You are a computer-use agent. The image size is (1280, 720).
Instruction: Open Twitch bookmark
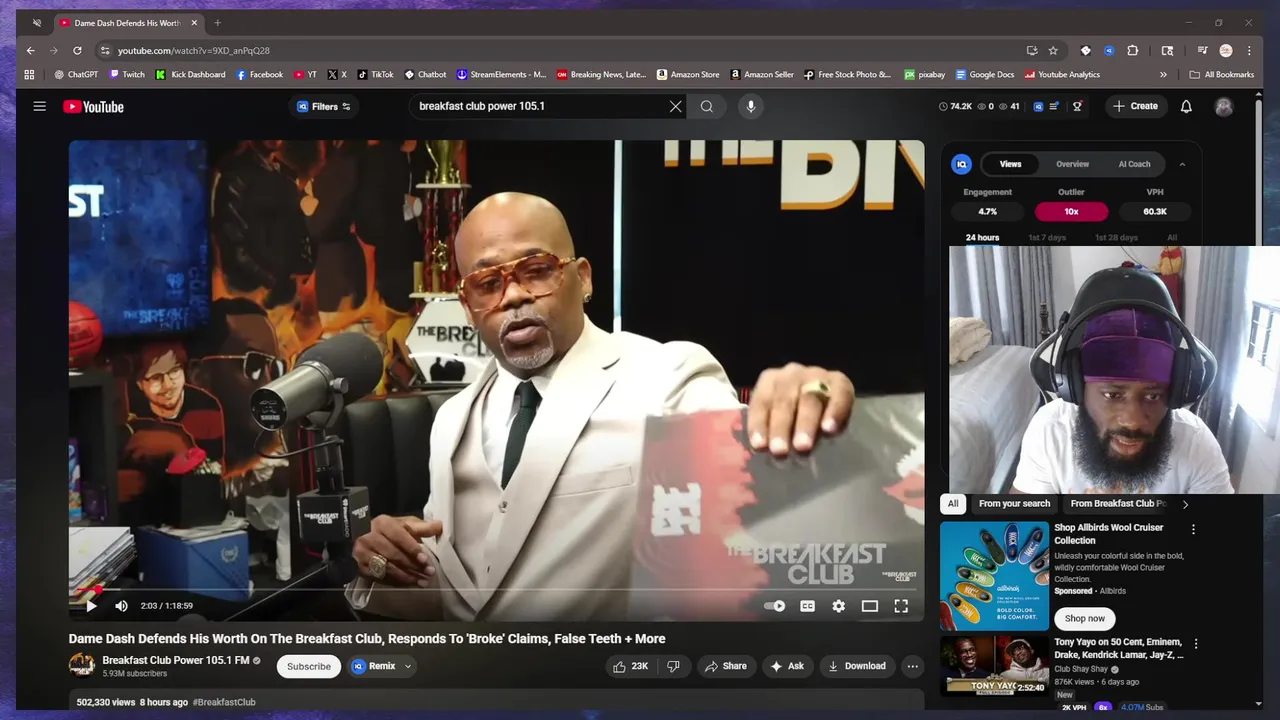coord(127,74)
